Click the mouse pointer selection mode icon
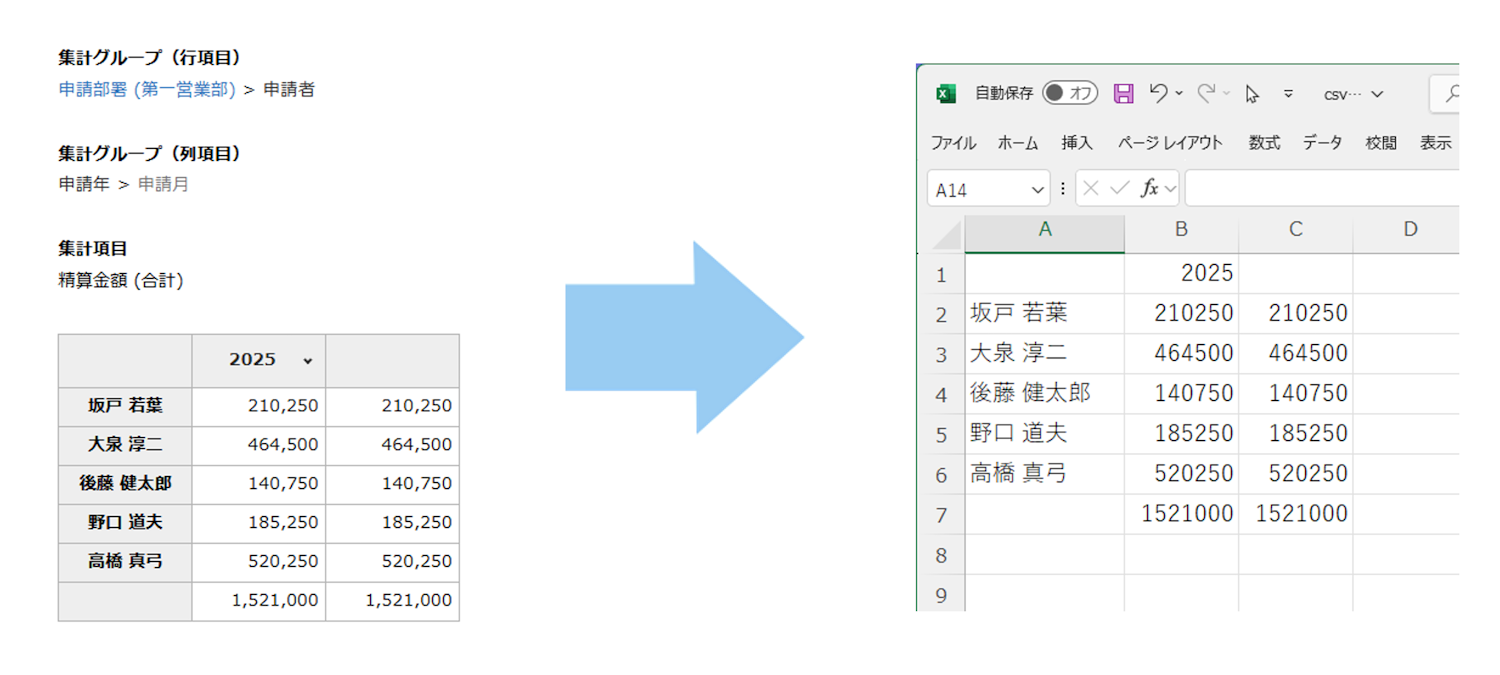 [1252, 94]
